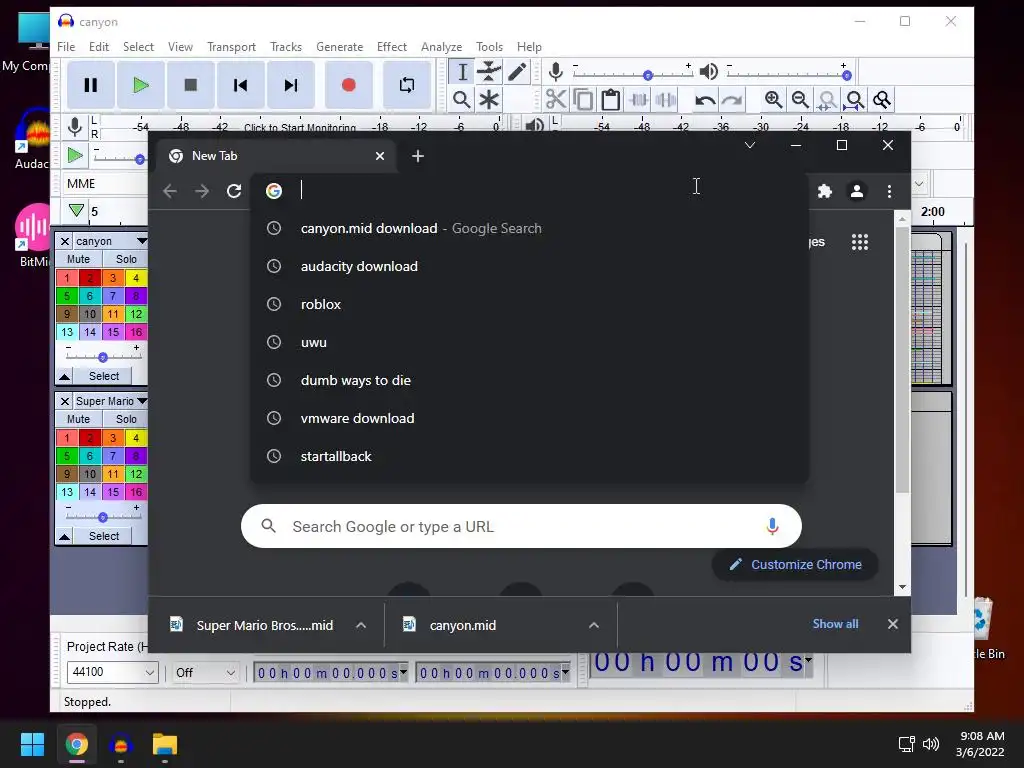Collapse the canyon track with up arrow
Image resolution: width=1024 pixels, height=768 pixels.
pyautogui.click(x=65, y=376)
